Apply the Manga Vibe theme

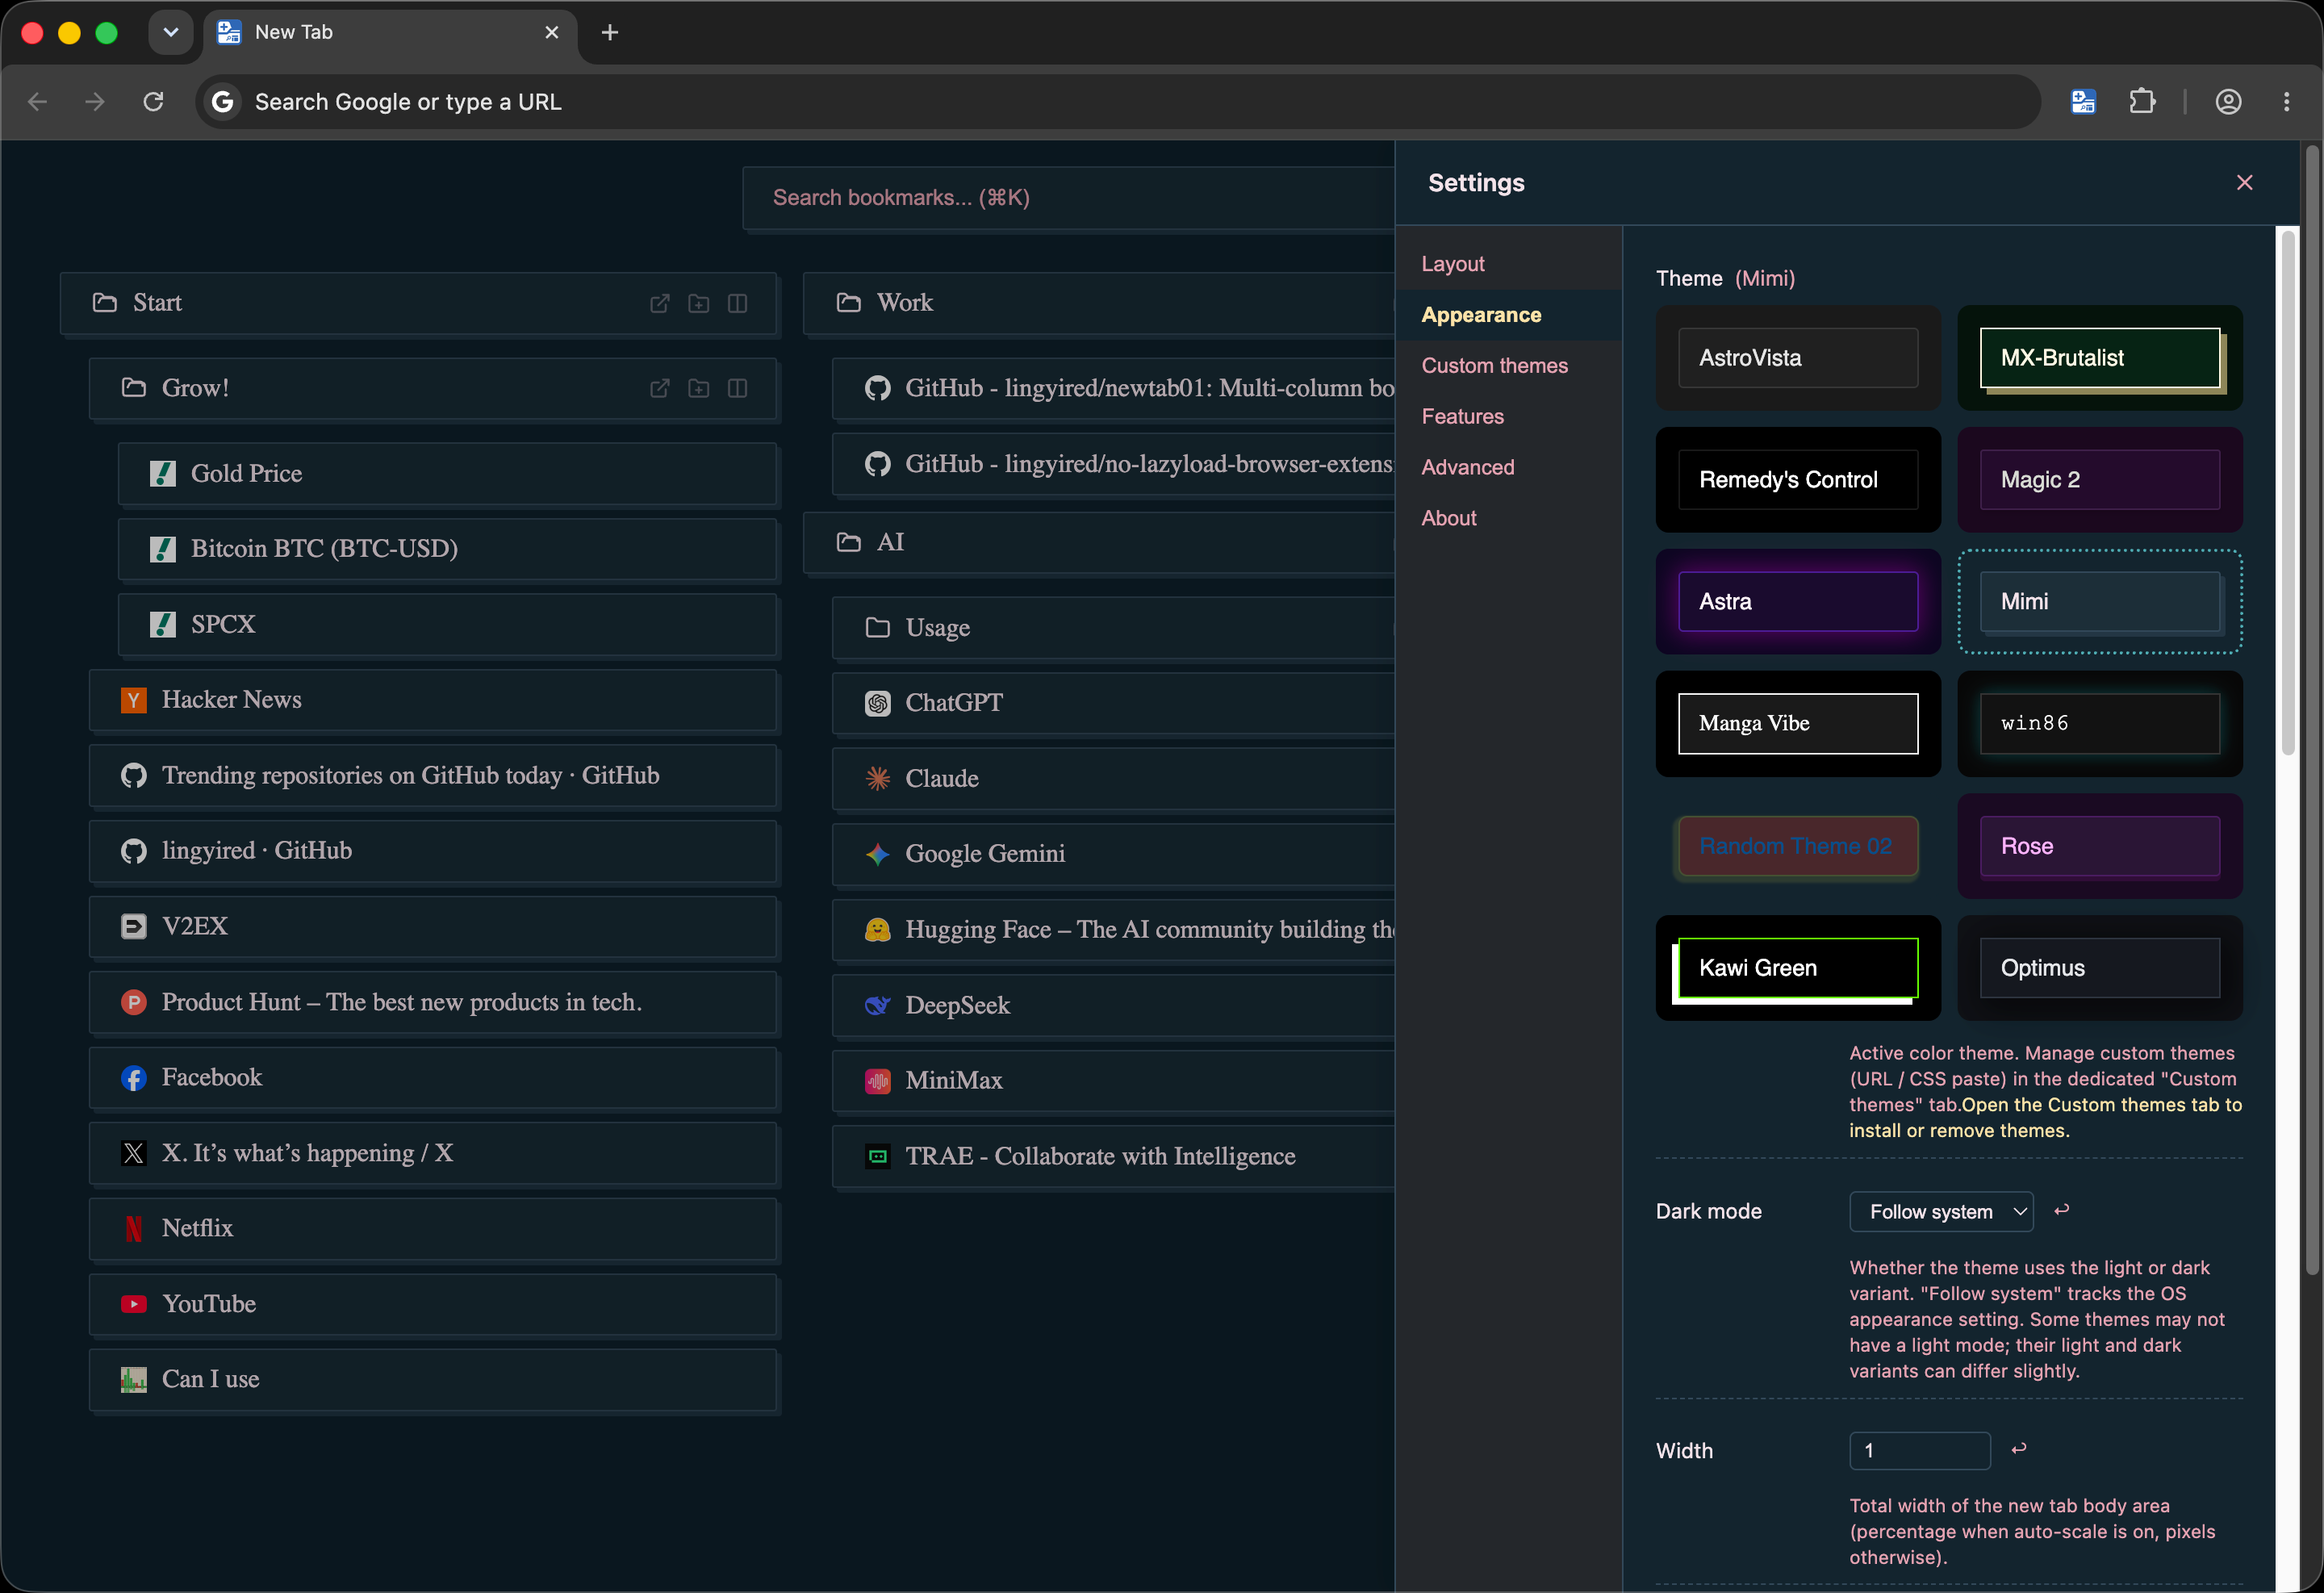click(x=1797, y=724)
